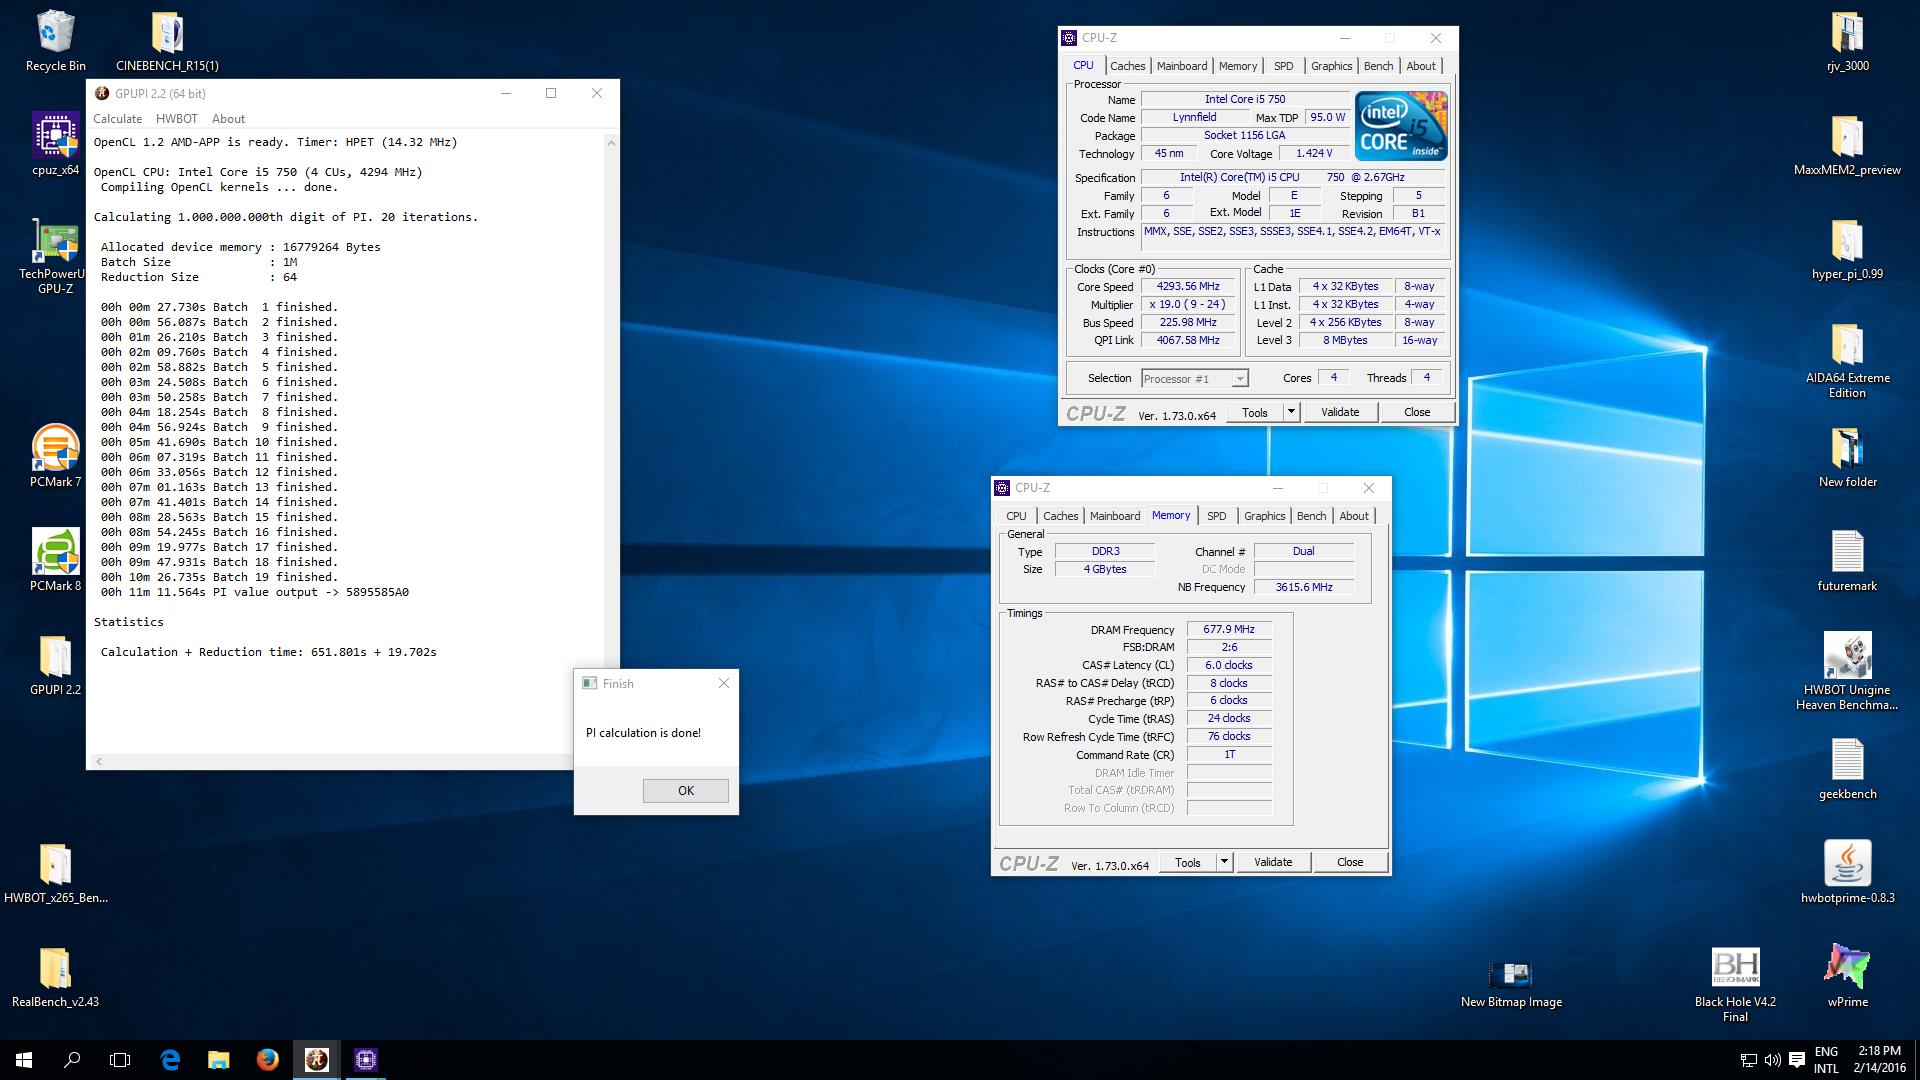Click the Core Speed value 4293.56 MHz
The image size is (1920, 1080).
pyautogui.click(x=1188, y=286)
